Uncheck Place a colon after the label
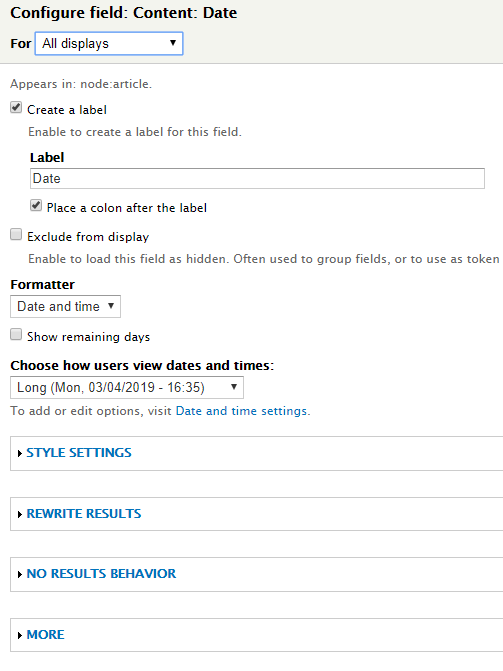 (x=36, y=206)
